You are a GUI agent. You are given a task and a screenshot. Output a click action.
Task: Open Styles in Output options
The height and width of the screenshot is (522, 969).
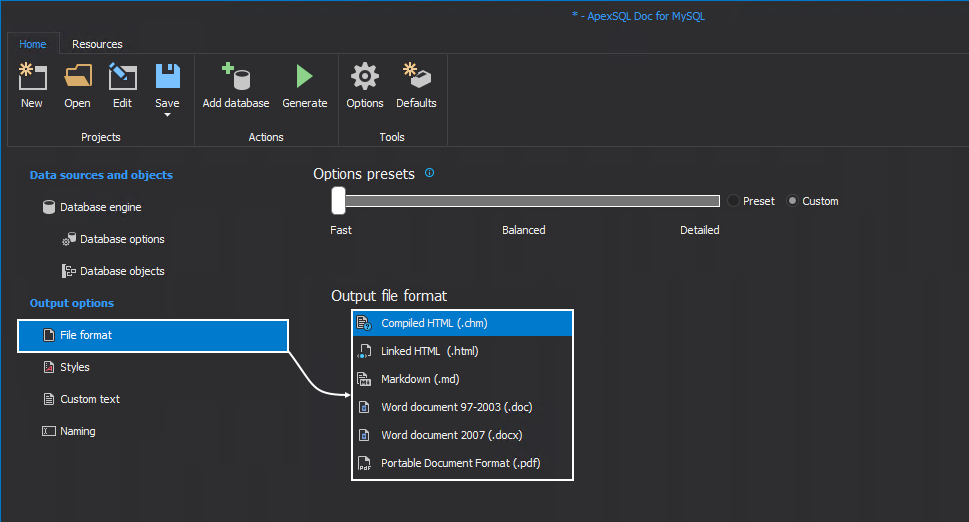point(74,367)
